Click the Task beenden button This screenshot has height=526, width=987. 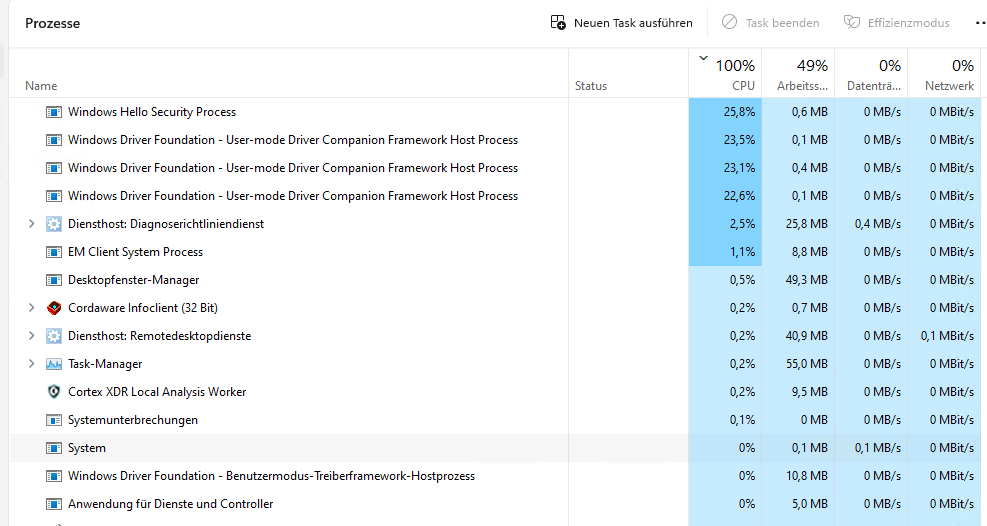(x=770, y=23)
